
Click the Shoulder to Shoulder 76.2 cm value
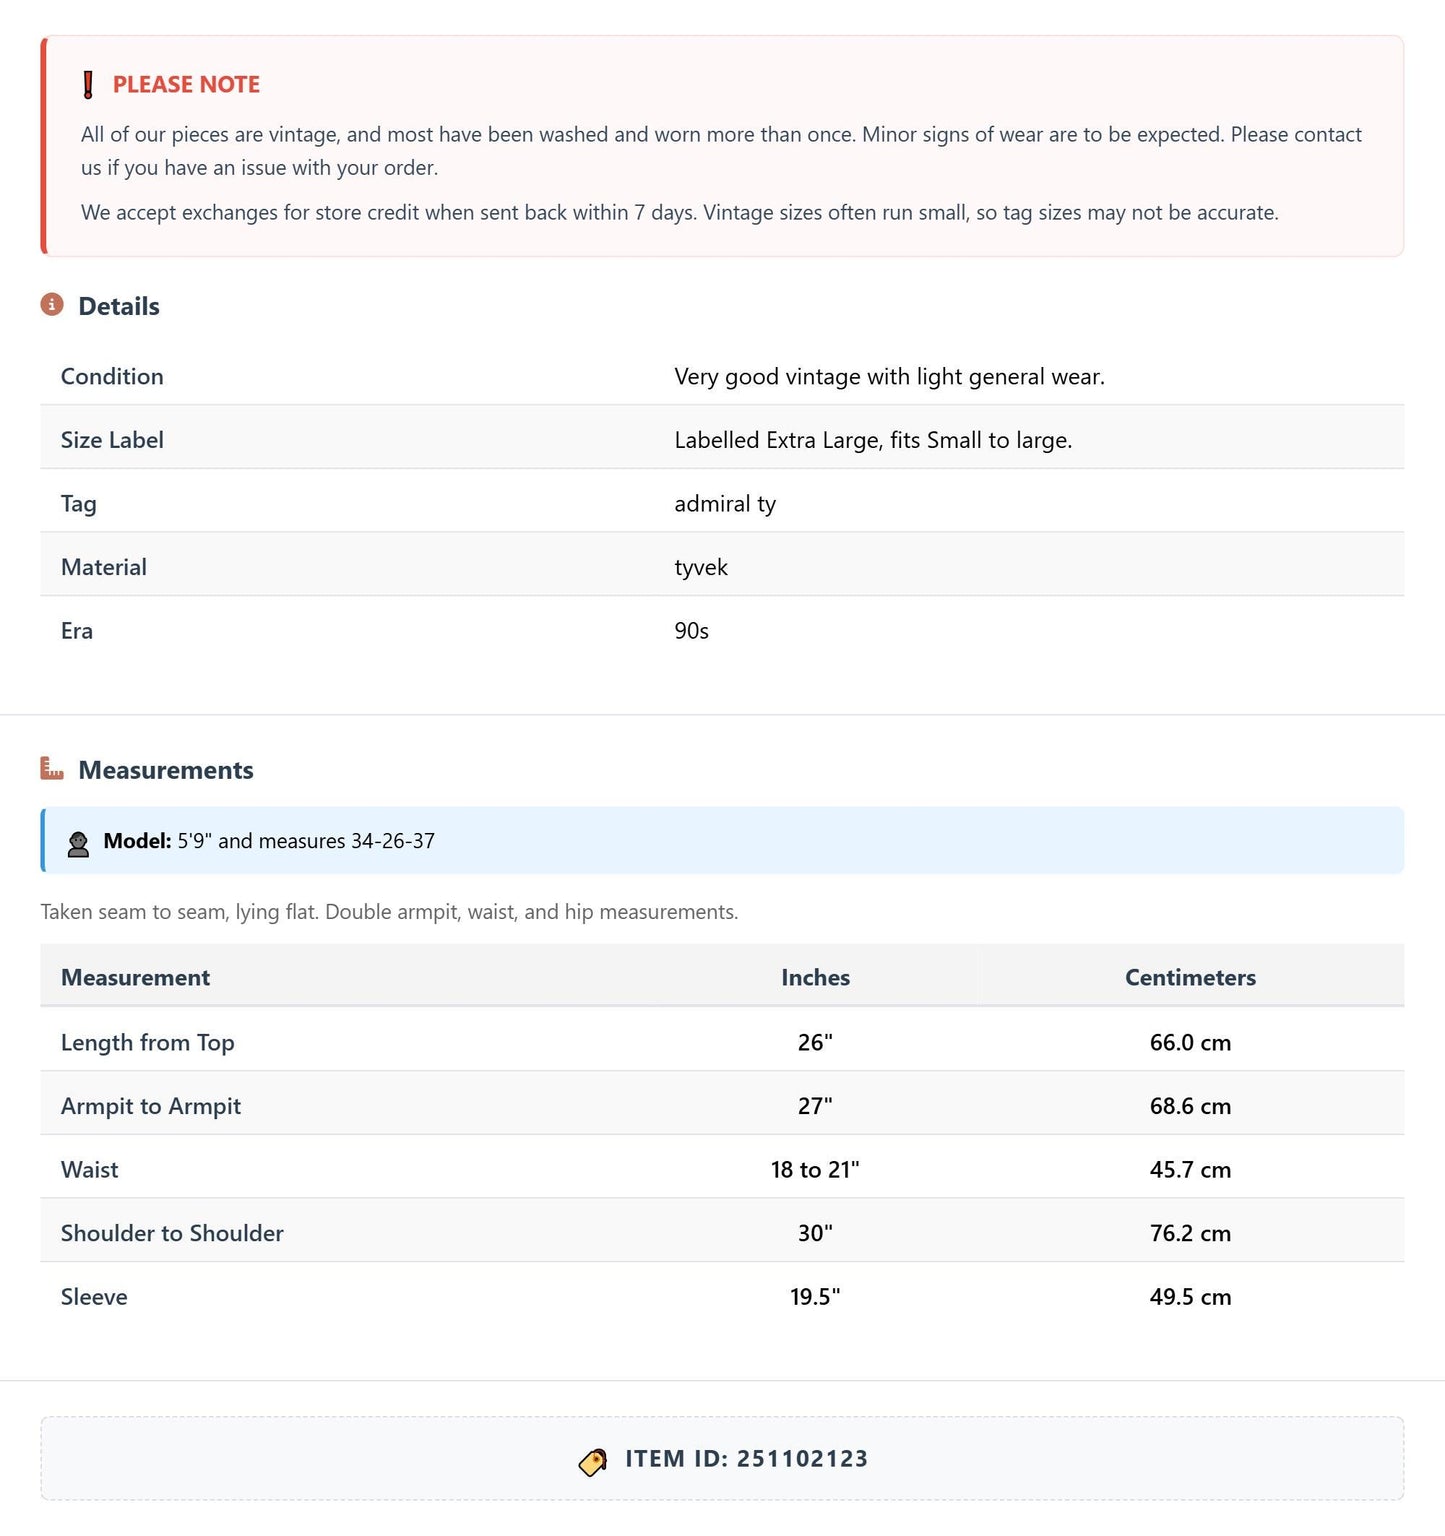pyautogui.click(x=1190, y=1233)
